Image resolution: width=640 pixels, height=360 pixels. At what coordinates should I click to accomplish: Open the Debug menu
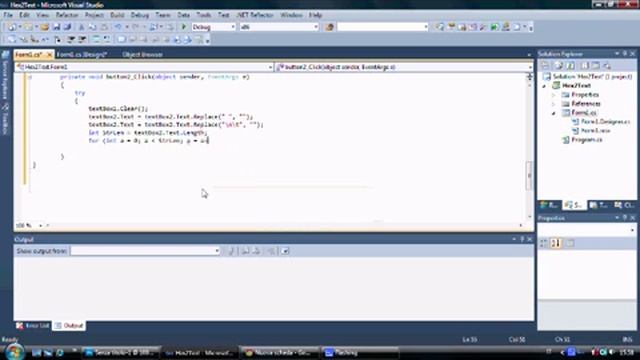coord(140,15)
